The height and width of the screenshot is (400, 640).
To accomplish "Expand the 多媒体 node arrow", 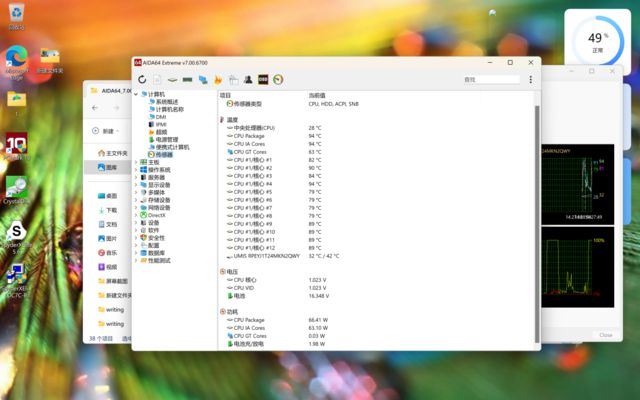I will point(136,192).
